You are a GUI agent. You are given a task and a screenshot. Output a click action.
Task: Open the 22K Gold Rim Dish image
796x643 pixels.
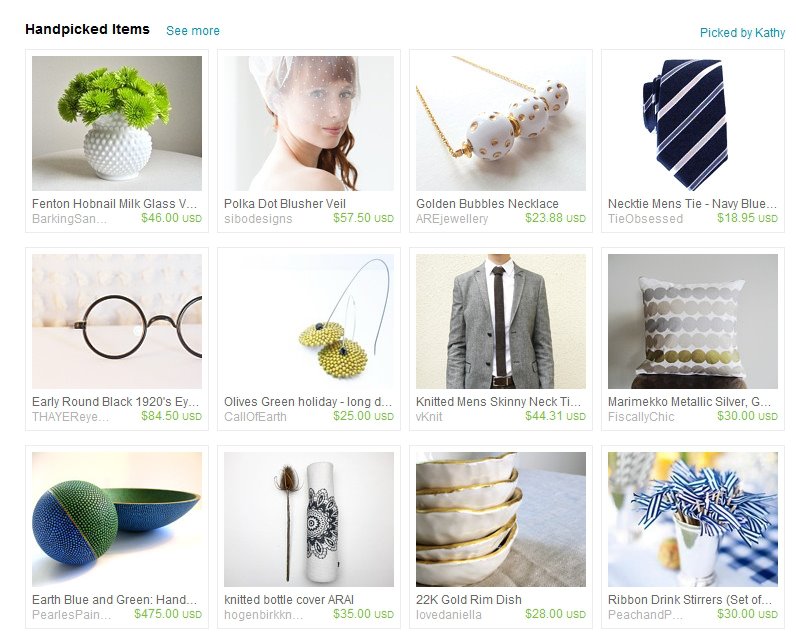click(x=501, y=519)
